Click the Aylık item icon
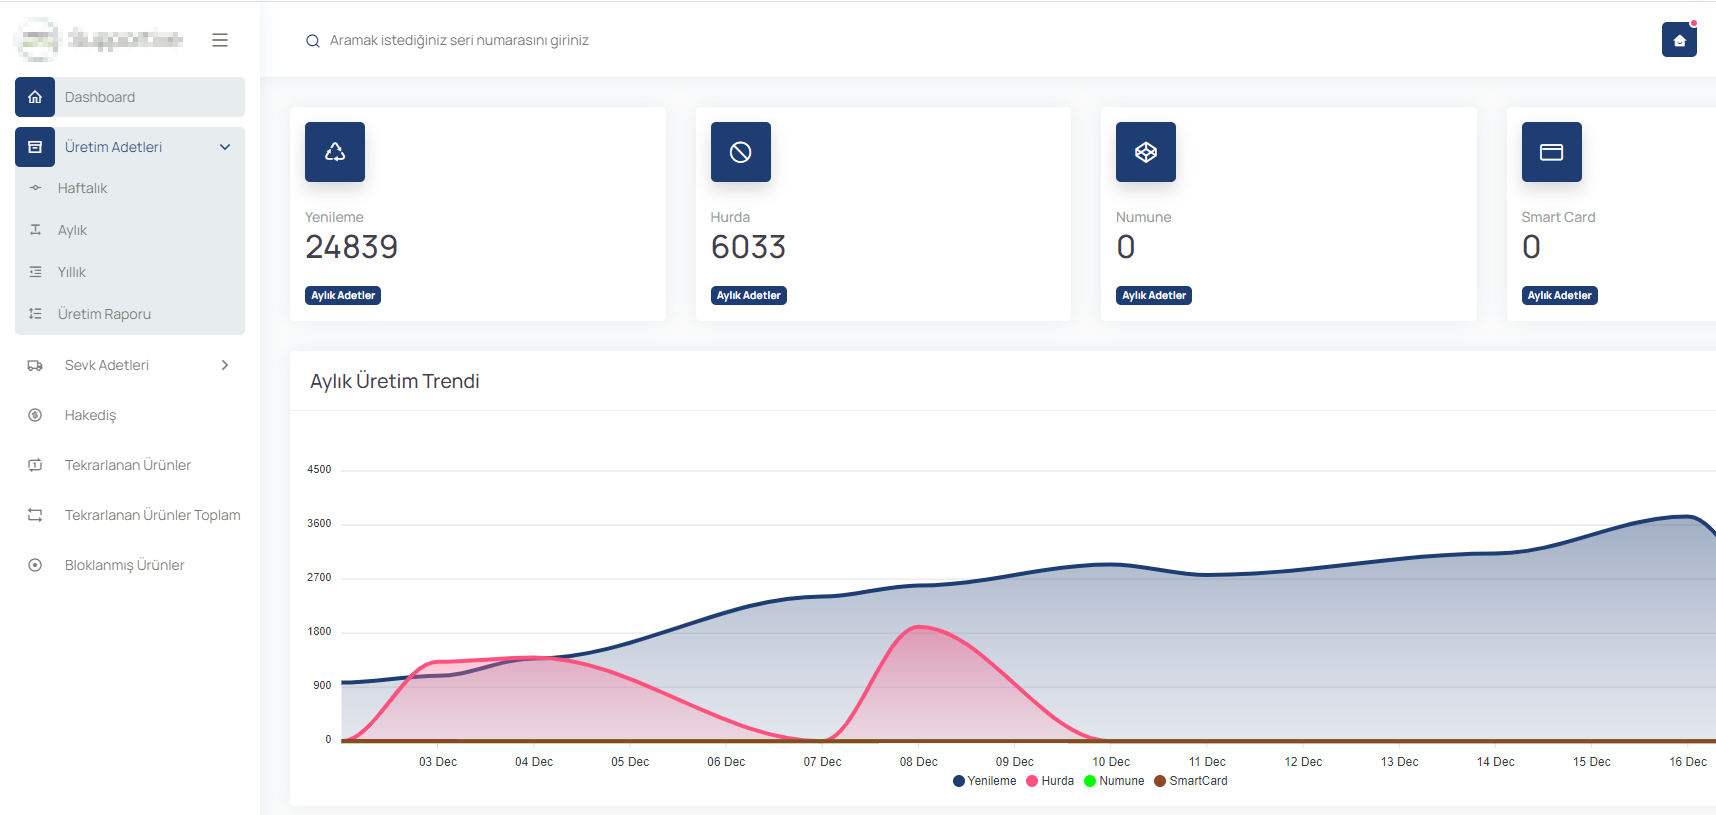Image resolution: width=1716 pixels, height=815 pixels. point(36,230)
